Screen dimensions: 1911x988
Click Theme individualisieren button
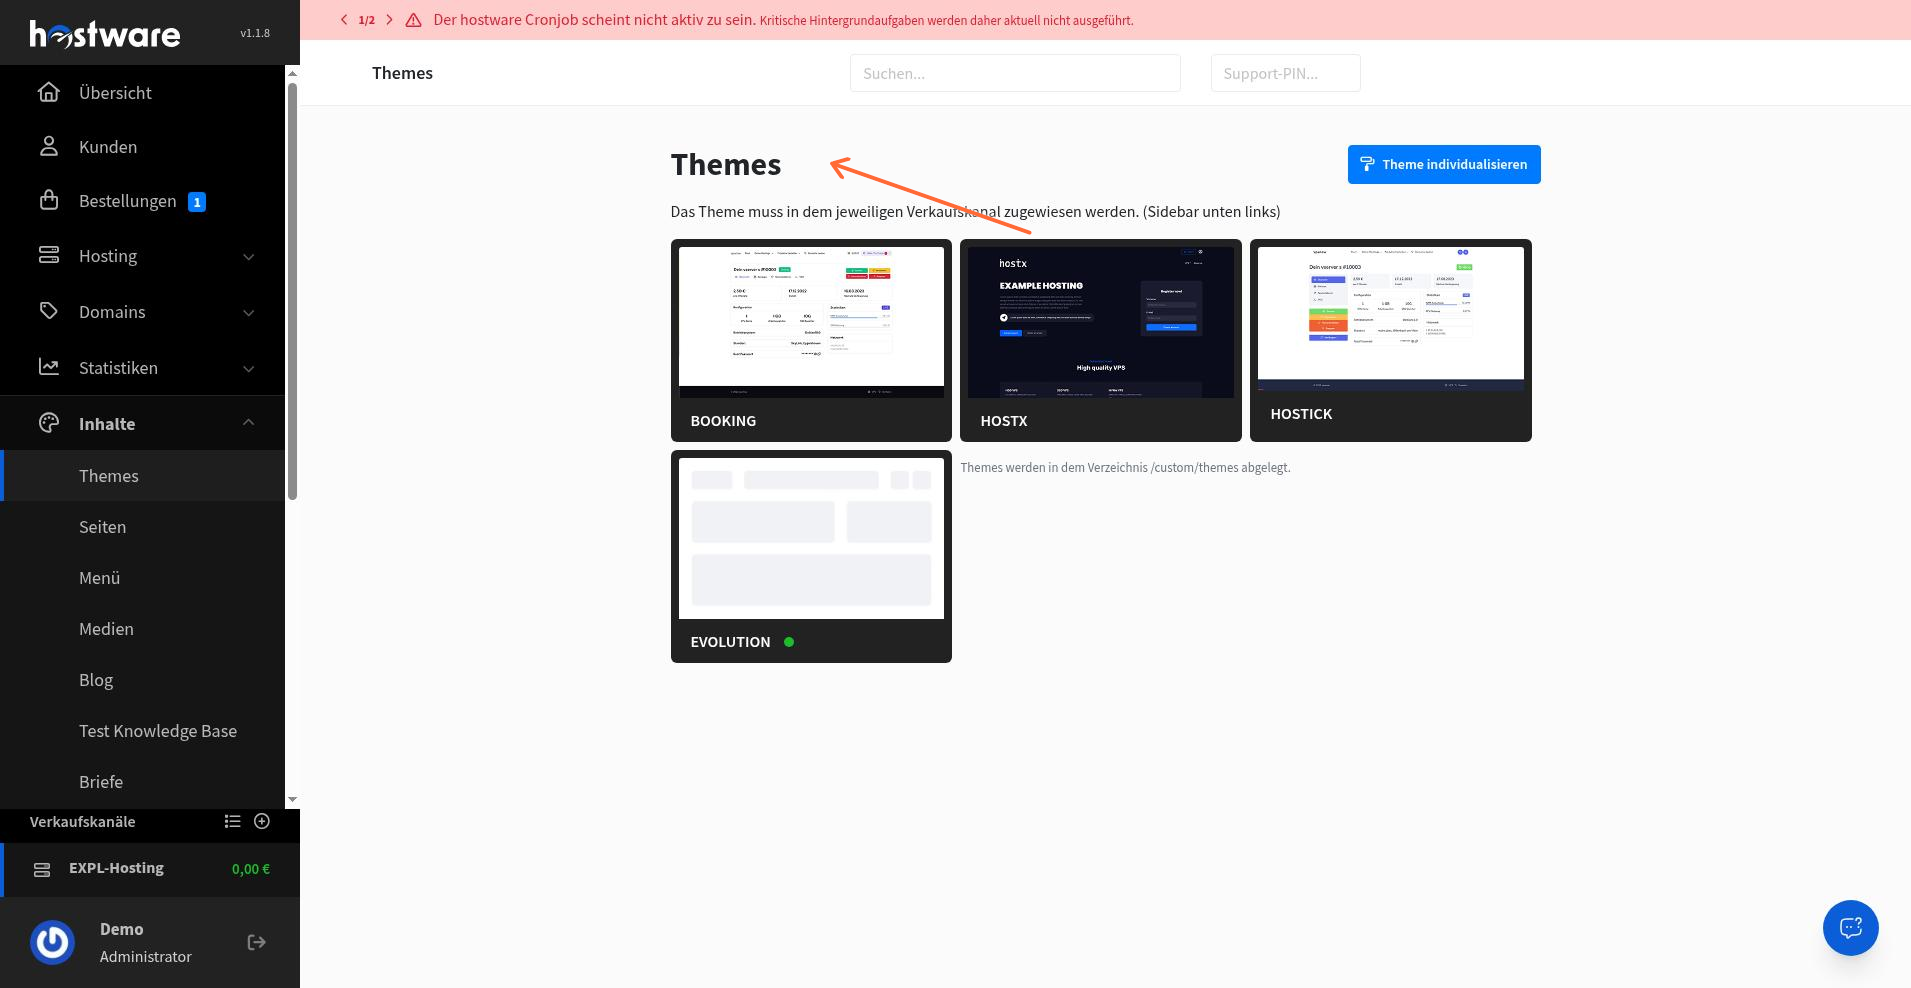[1444, 164]
